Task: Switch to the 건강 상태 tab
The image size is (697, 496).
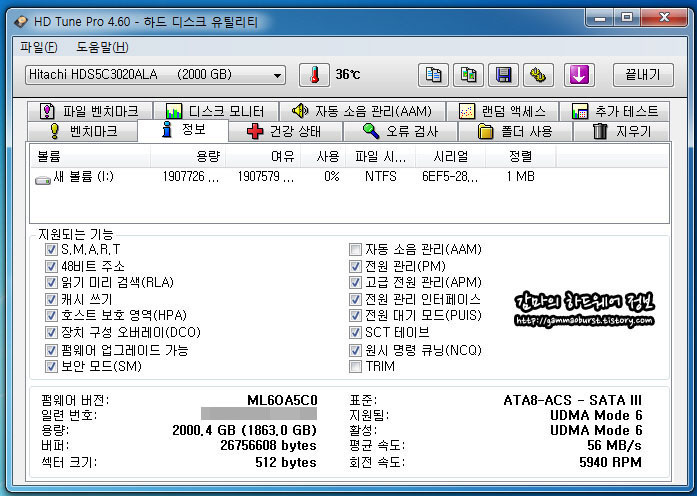Action: [285, 131]
